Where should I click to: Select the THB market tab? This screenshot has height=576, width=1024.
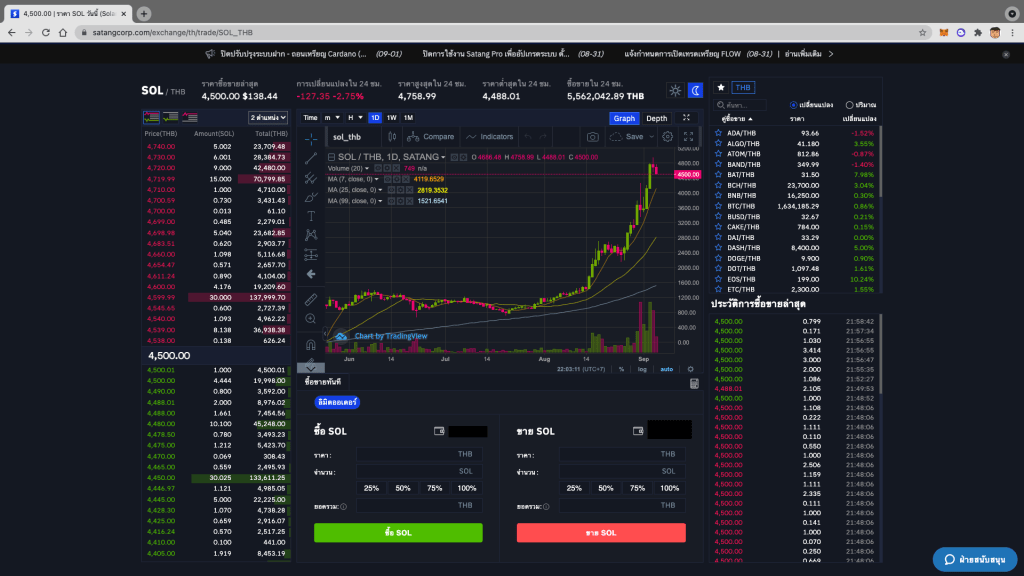click(x=744, y=88)
